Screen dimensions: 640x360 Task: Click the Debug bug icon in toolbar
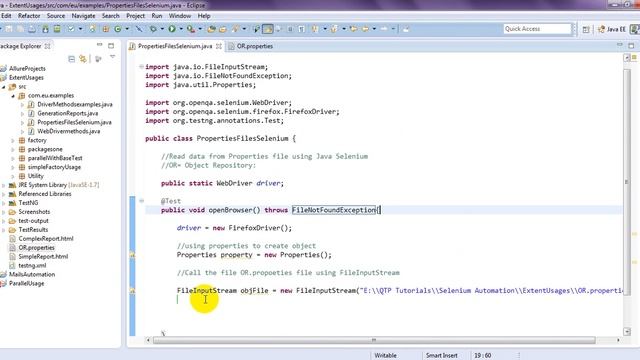153,29
